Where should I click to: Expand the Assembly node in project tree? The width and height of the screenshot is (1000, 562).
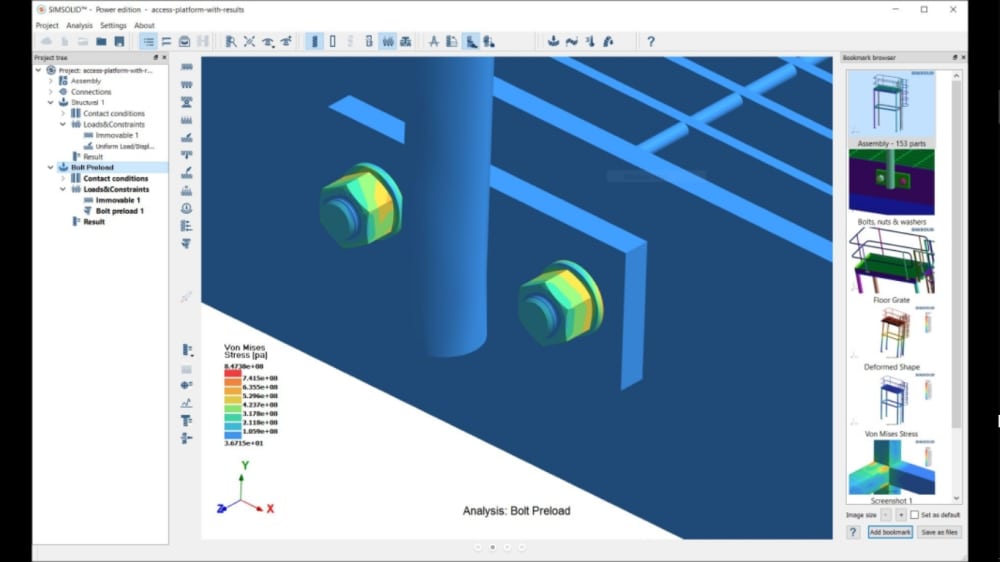51,81
